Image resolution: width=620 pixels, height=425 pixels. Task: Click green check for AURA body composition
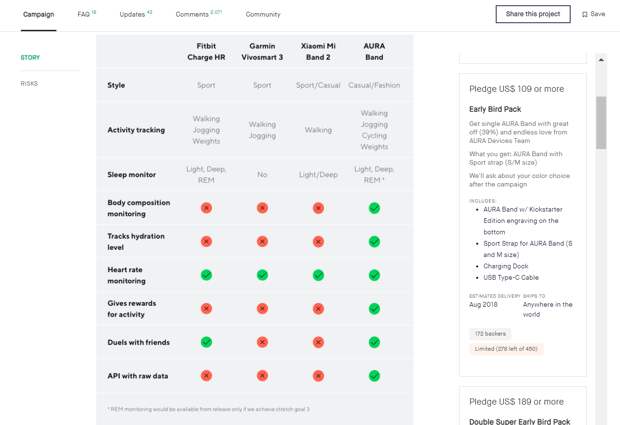[x=374, y=208]
